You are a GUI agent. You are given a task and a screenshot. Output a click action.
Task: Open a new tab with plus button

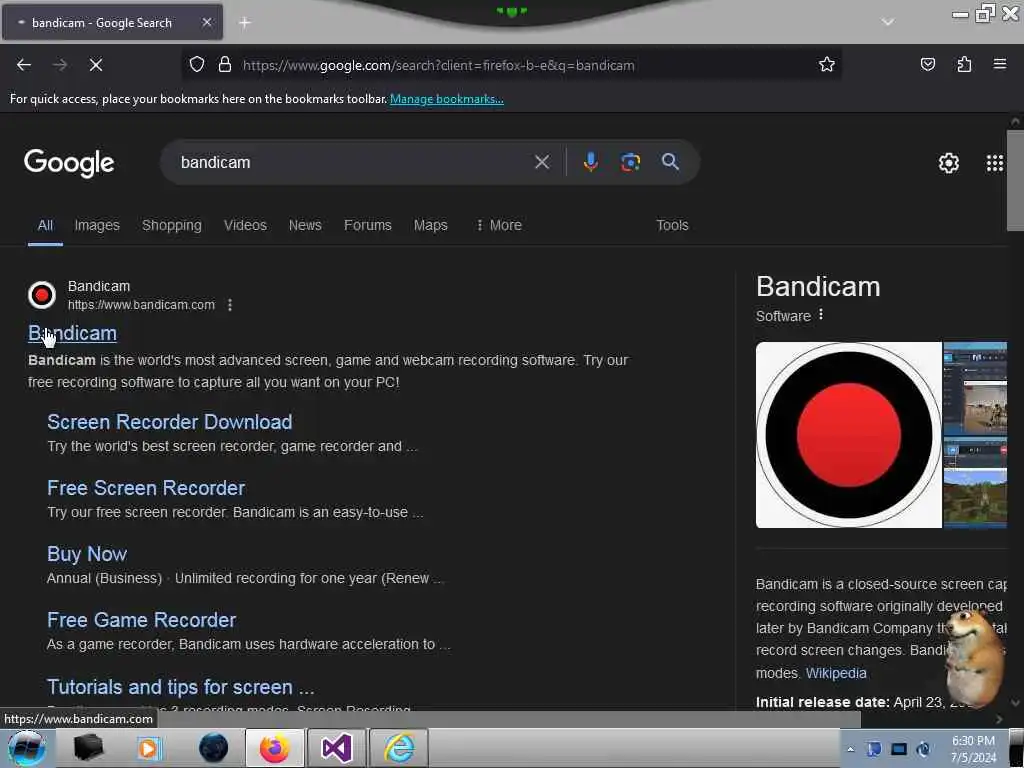pyautogui.click(x=244, y=23)
